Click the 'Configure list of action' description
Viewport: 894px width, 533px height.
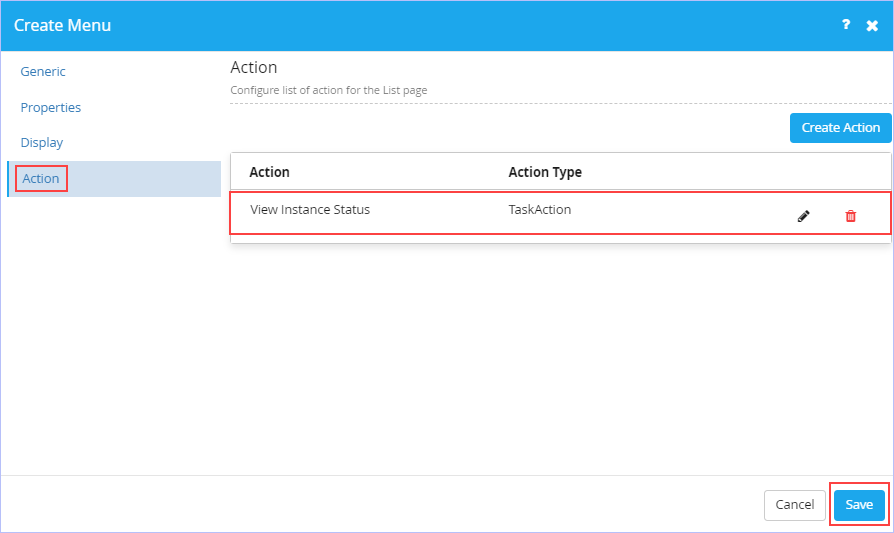point(328,90)
